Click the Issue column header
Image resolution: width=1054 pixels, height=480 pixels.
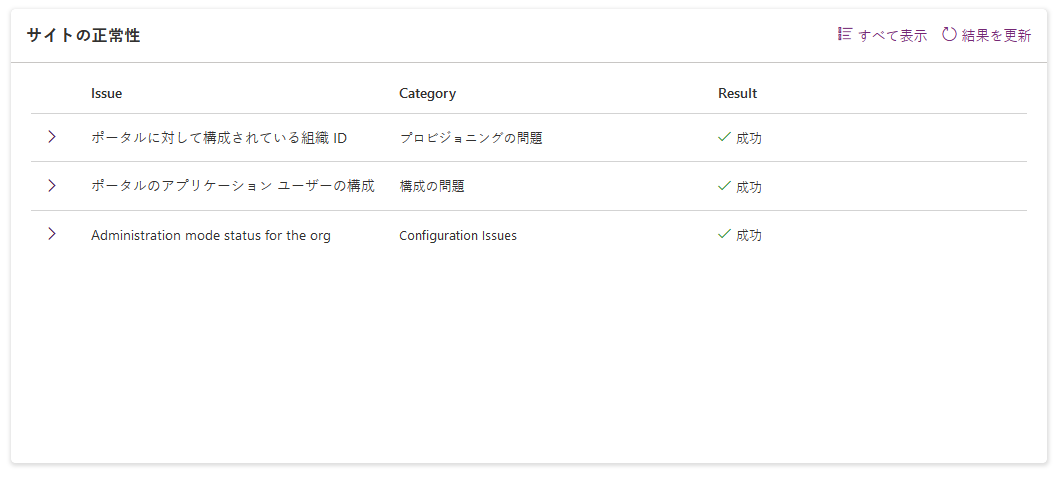[106, 93]
